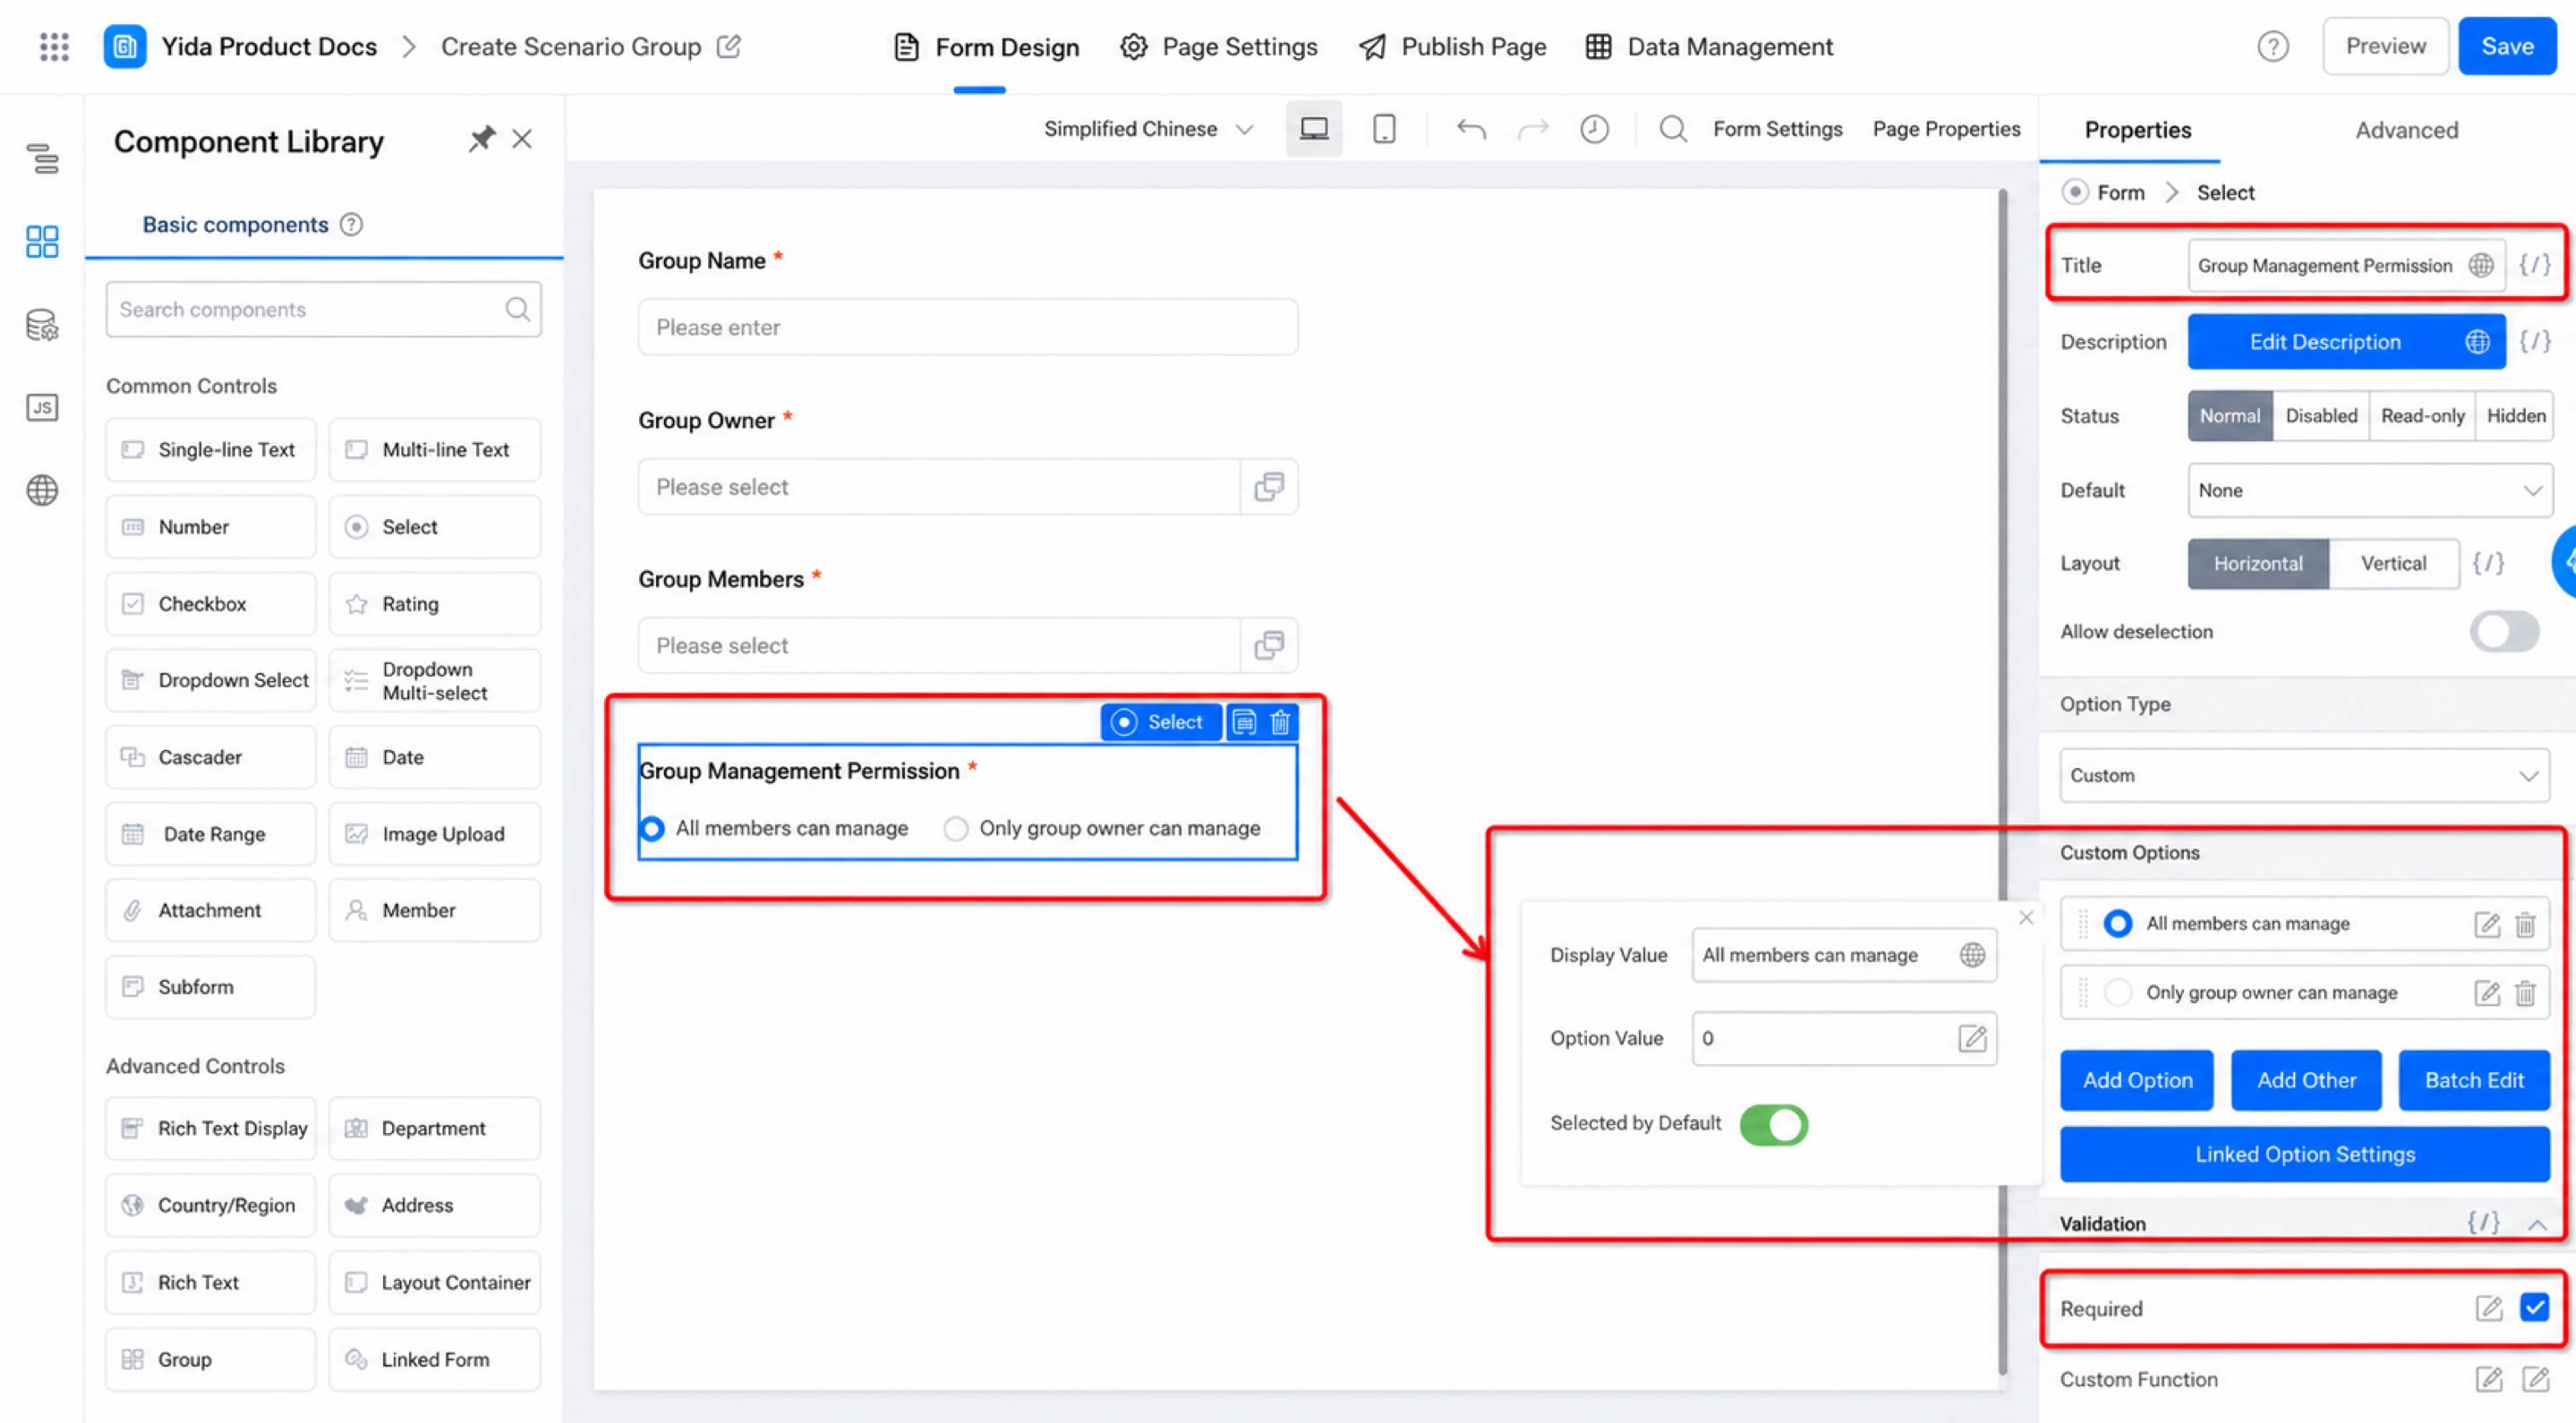Uncheck the Required checkbox

2534,1307
